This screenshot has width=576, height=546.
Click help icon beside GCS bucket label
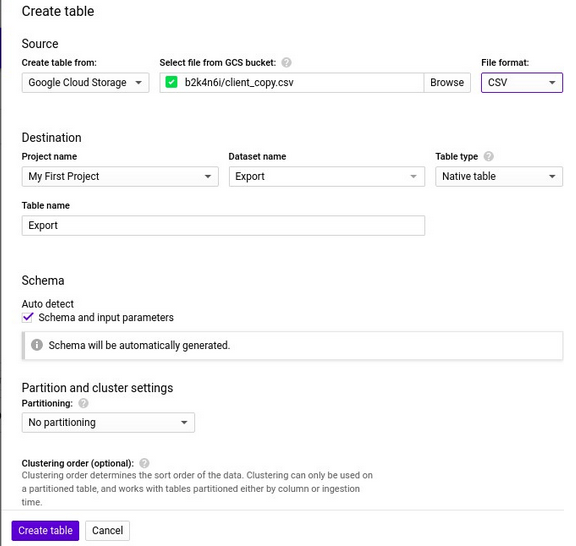point(286,62)
